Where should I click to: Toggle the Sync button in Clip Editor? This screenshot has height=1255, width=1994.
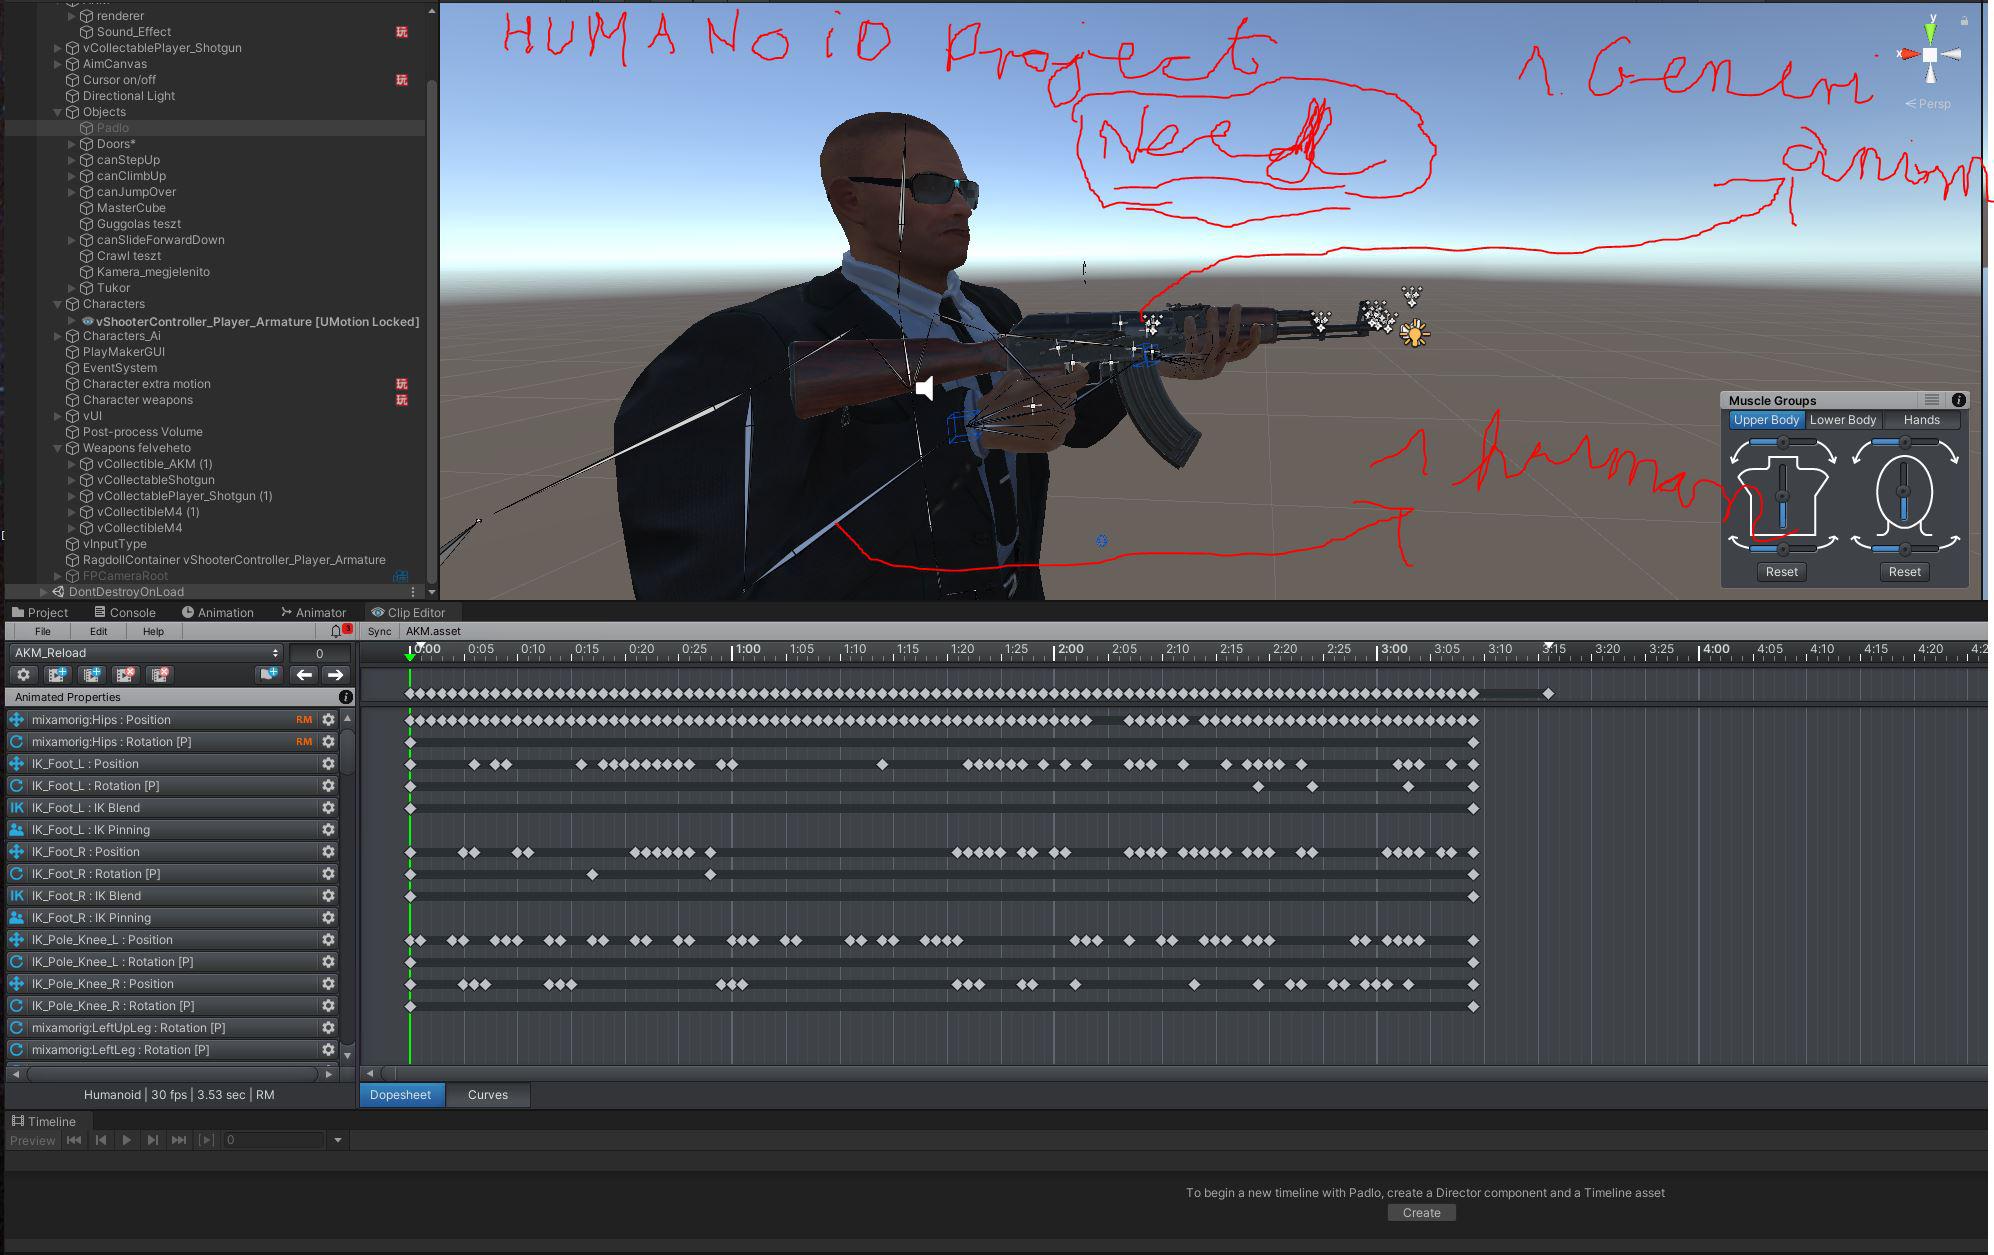tap(379, 631)
